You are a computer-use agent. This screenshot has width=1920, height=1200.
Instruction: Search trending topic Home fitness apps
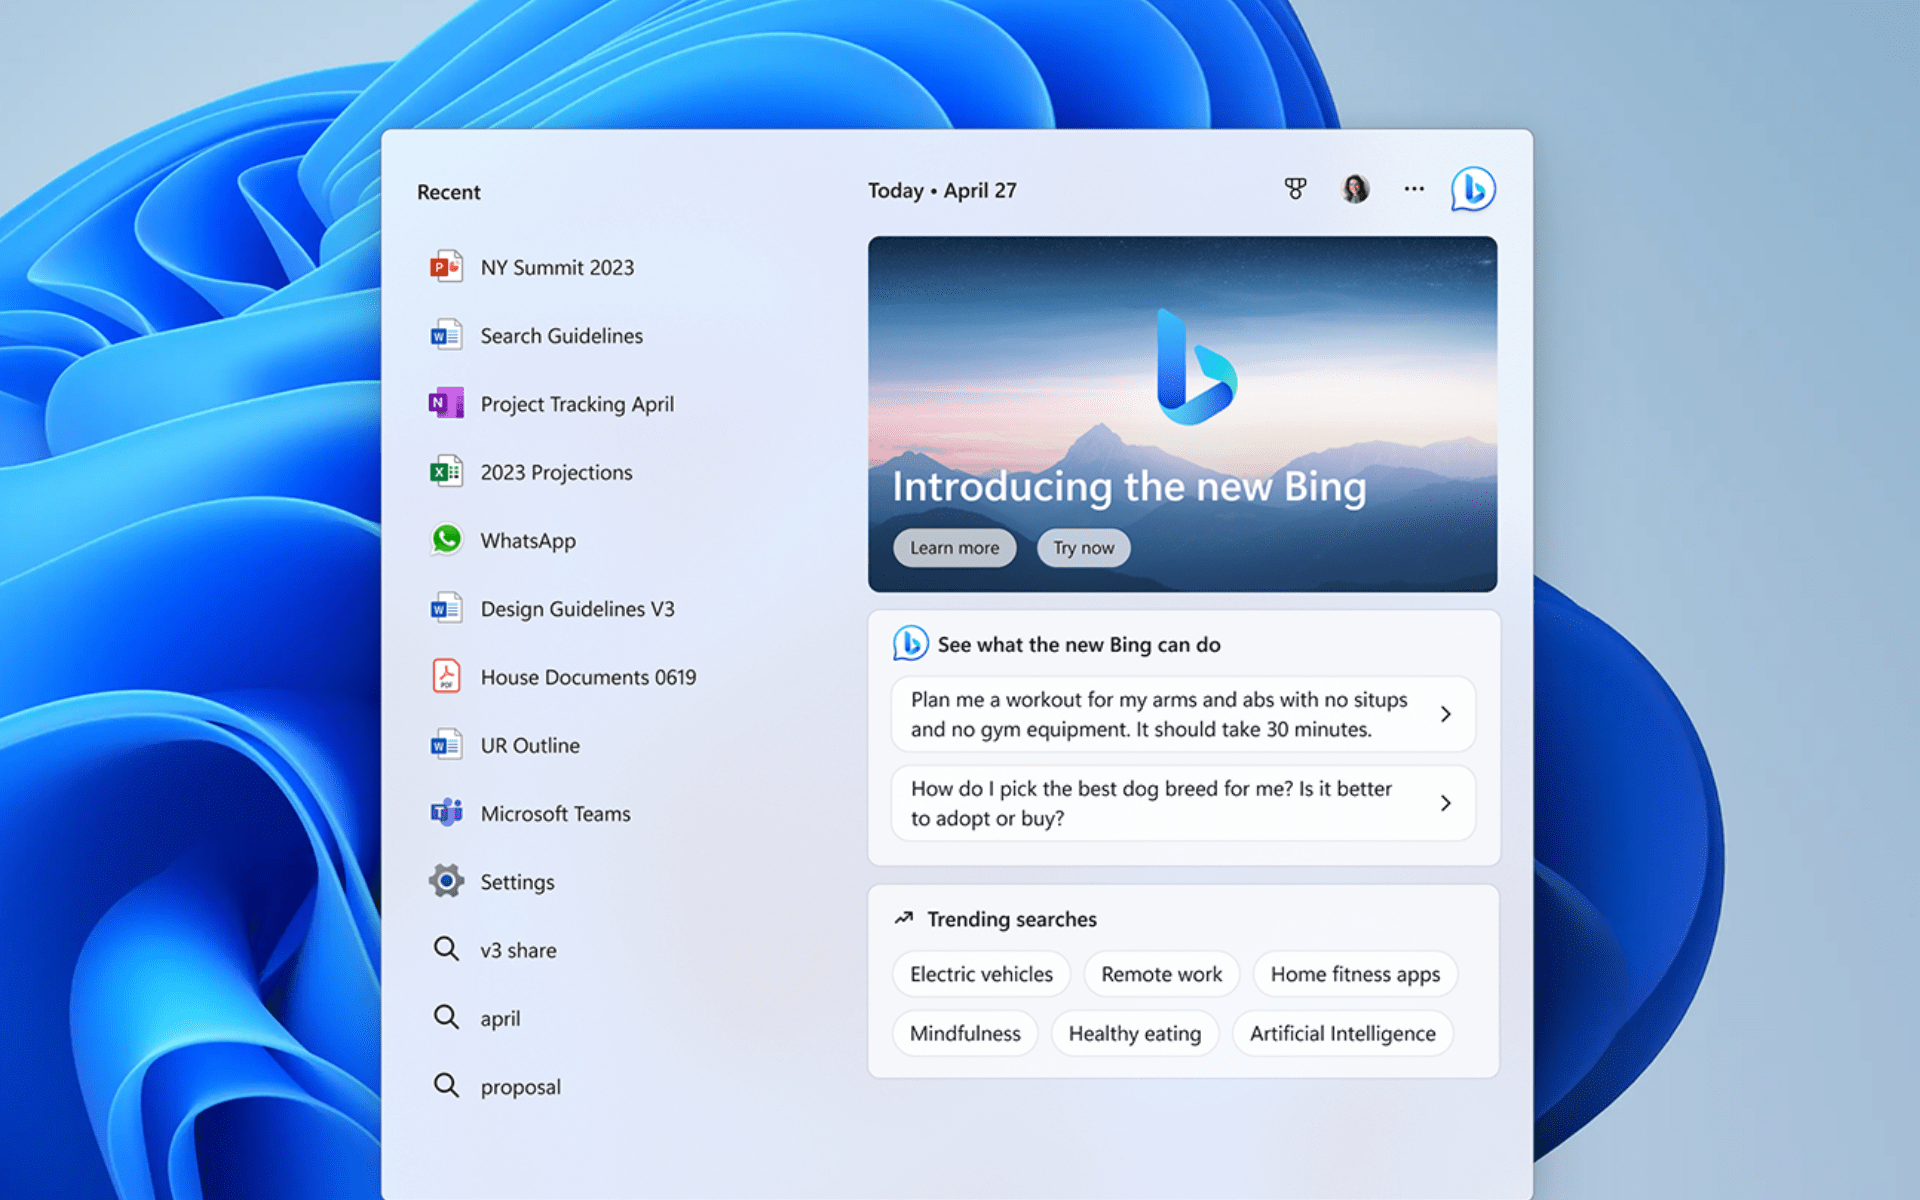pyautogui.click(x=1355, y=974)
